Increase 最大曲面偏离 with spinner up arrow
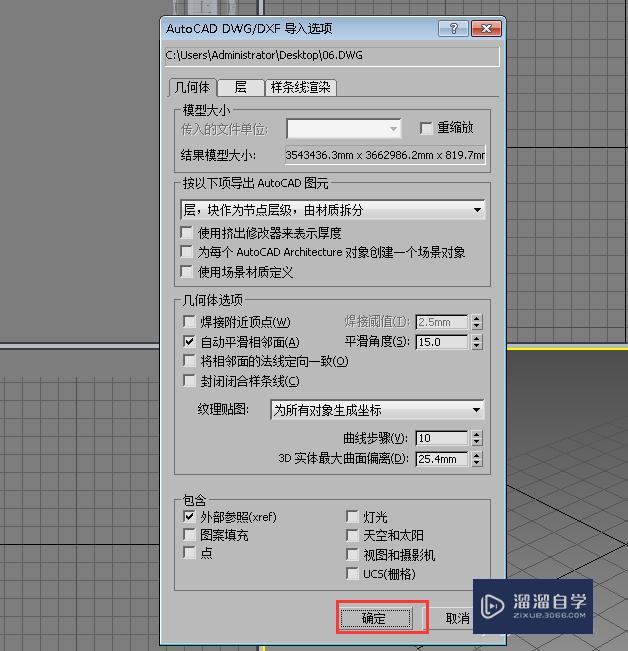Screen dimensions: 628x651 point(477,455)
